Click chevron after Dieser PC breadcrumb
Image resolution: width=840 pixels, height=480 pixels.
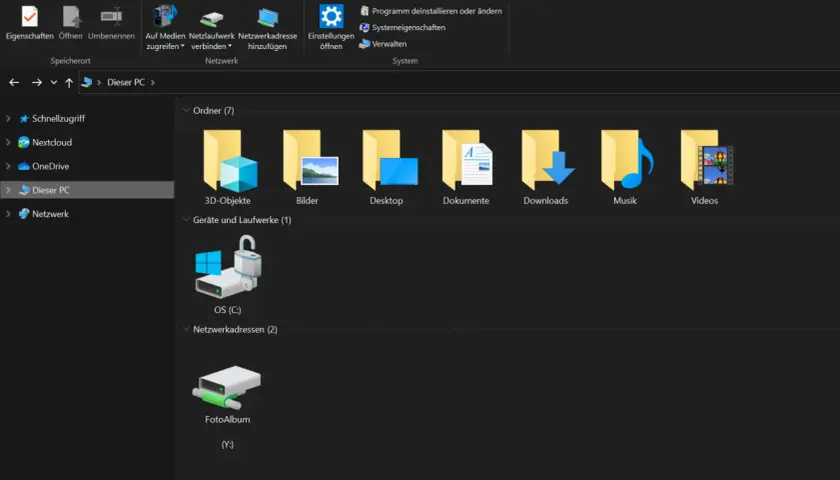pos(153,82)
